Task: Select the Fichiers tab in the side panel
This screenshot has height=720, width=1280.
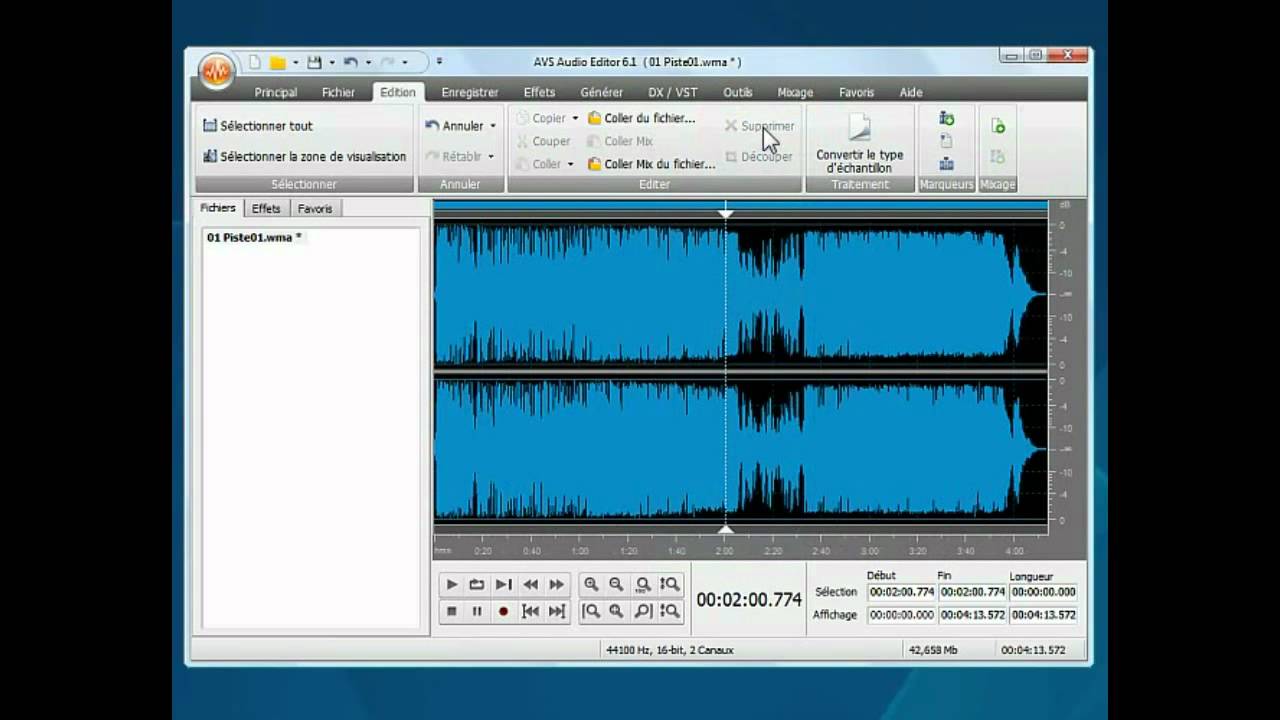Action: (x=218, y=208)
